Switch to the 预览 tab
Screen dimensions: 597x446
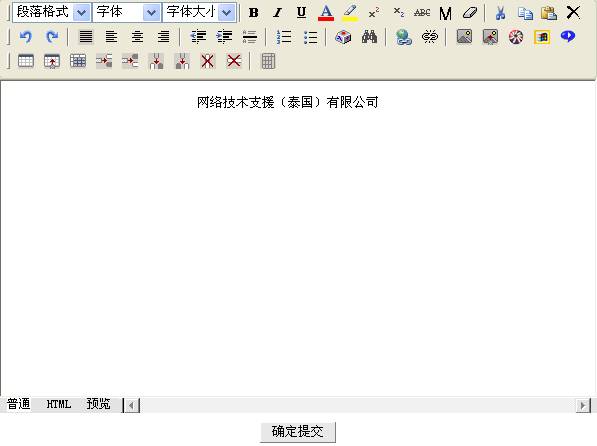coord(98,404)
